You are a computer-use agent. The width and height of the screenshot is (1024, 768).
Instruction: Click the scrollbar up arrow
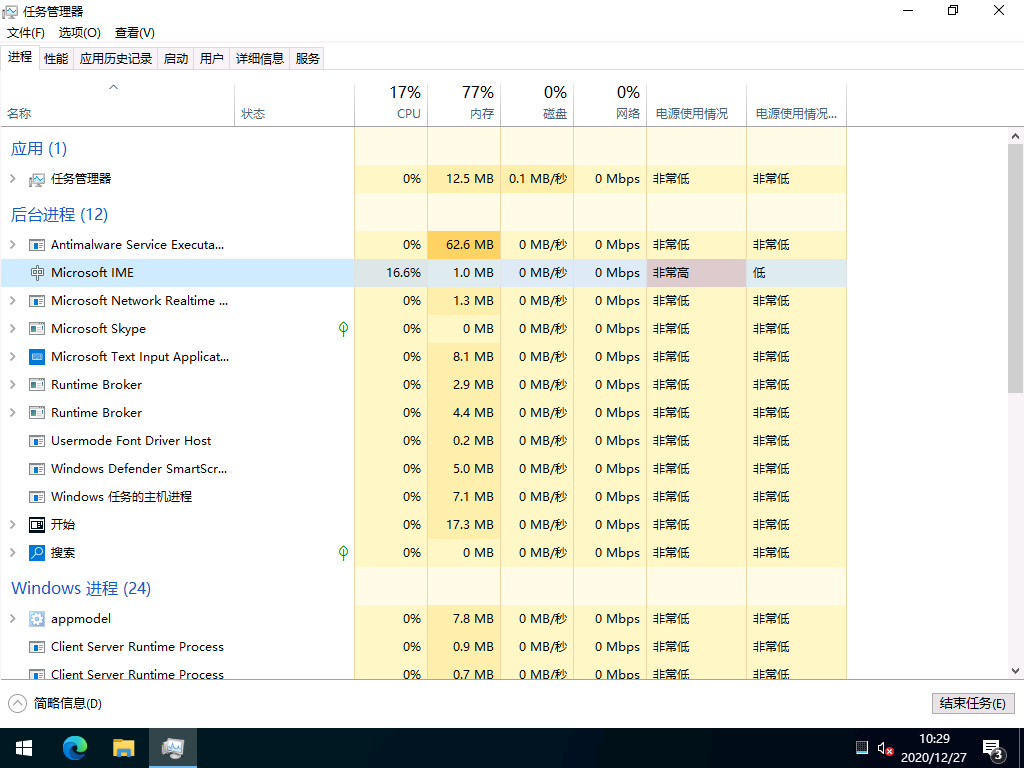pos(1015,136)
